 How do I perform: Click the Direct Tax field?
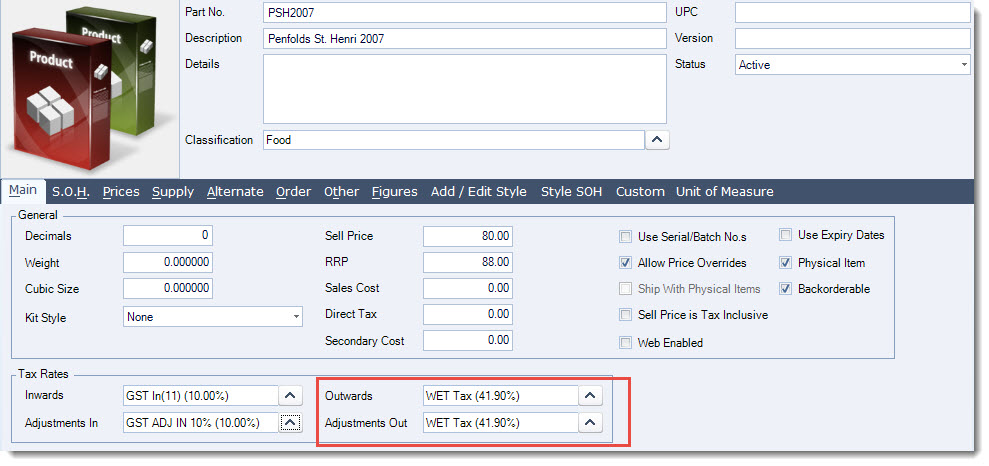pos(468,314)
